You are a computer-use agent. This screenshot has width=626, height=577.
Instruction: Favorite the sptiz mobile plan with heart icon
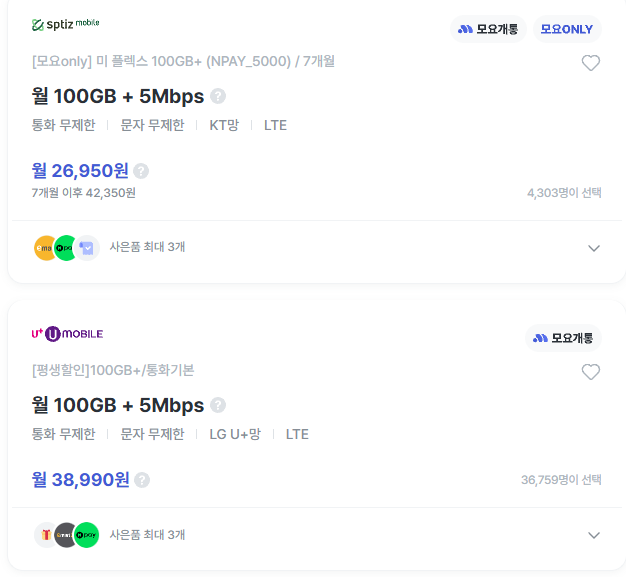point(590,63)
